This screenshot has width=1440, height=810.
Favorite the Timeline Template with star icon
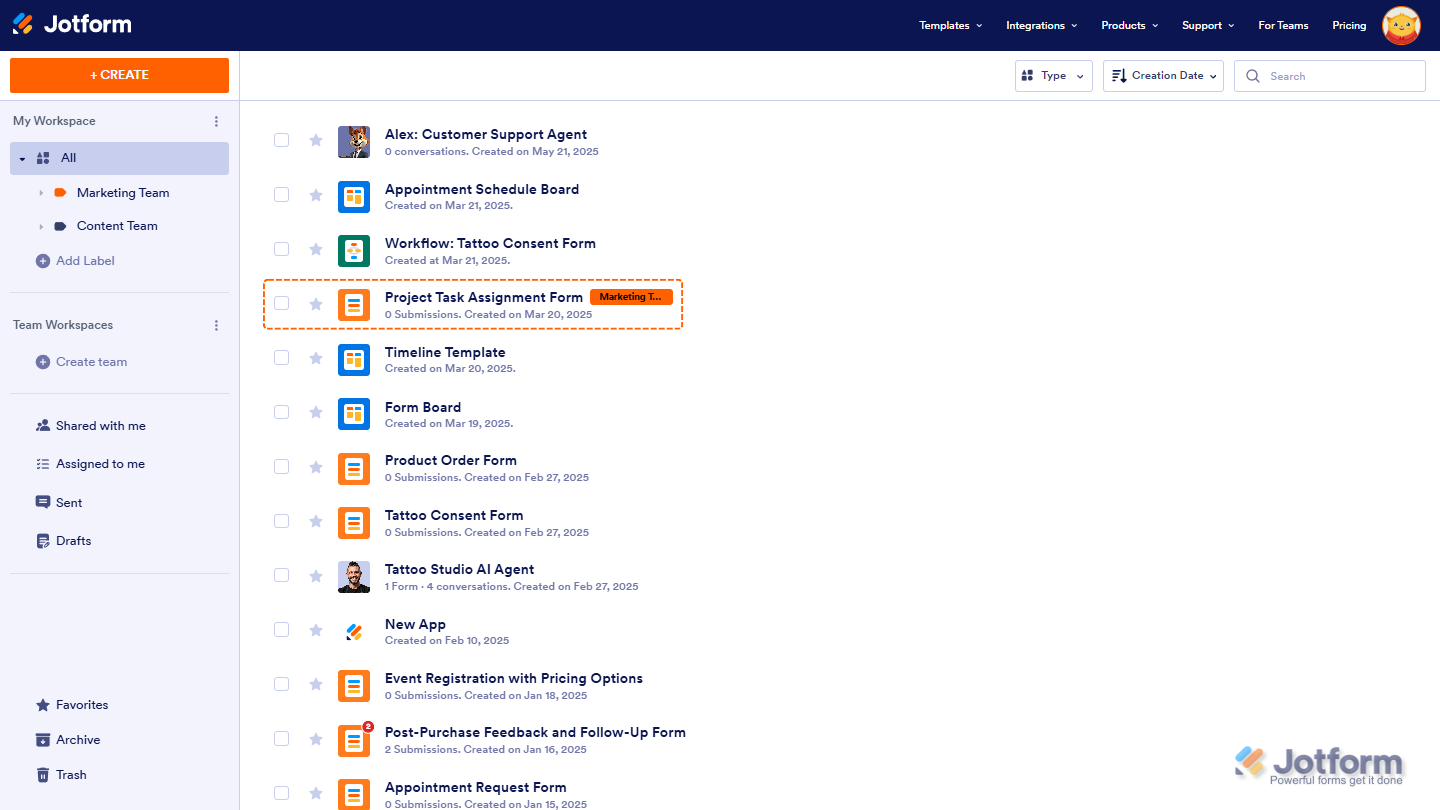(x=316, y=358)
